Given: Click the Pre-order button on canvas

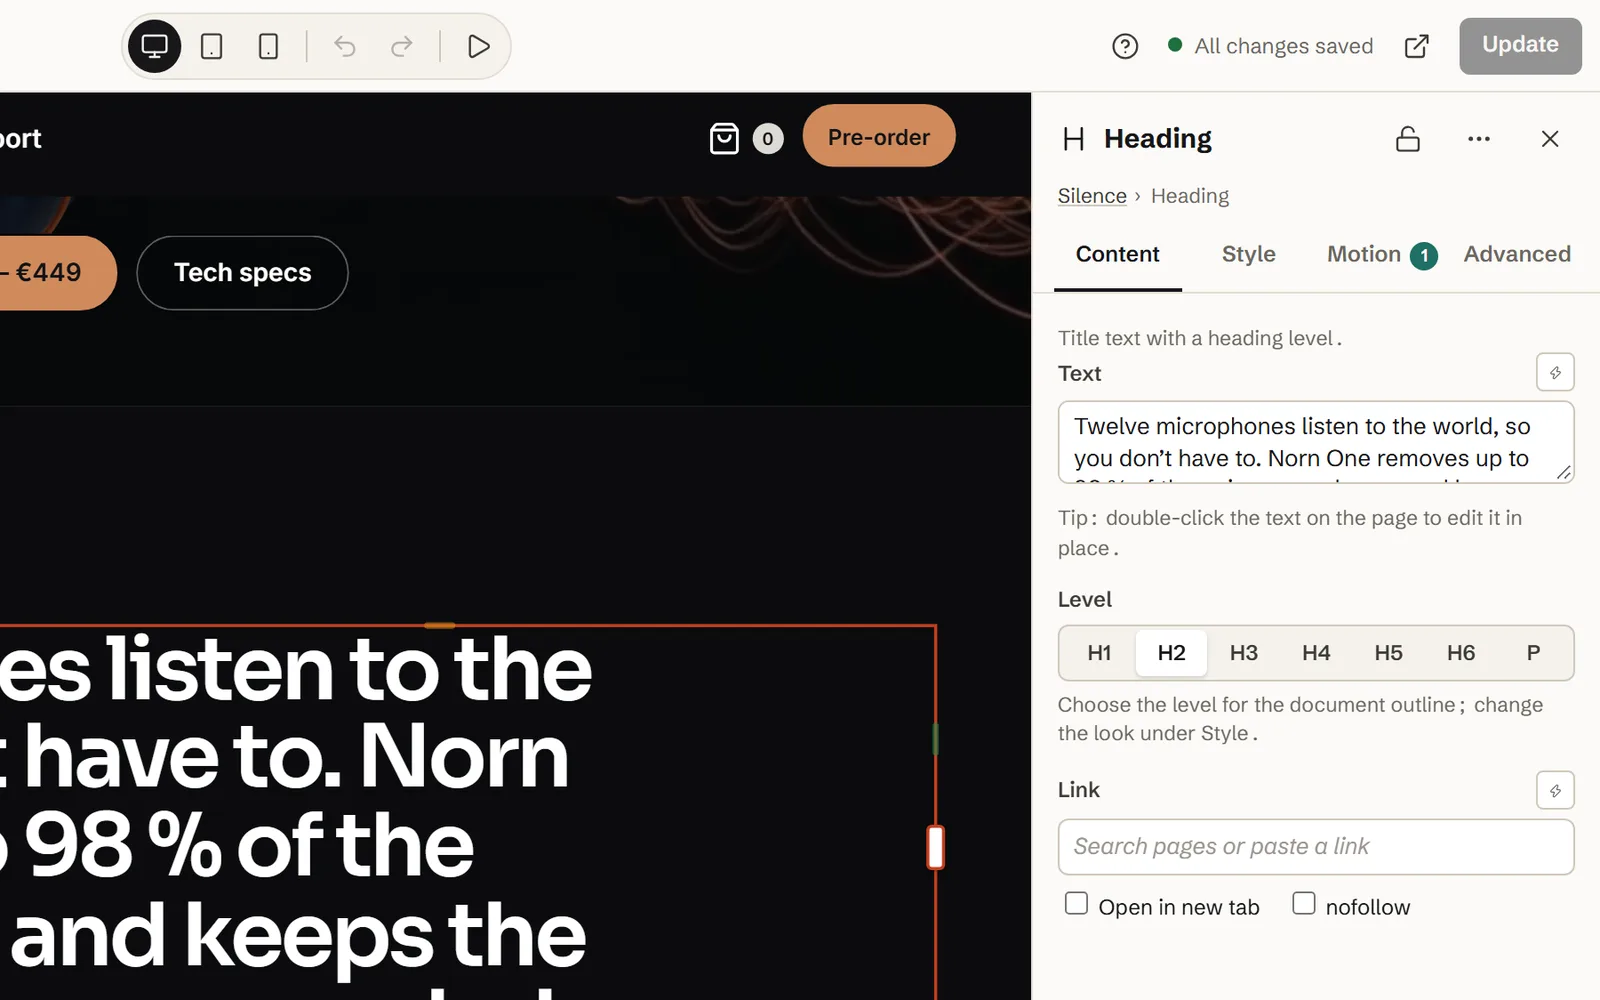Looking at the screenshot, I should pos(879,136).
